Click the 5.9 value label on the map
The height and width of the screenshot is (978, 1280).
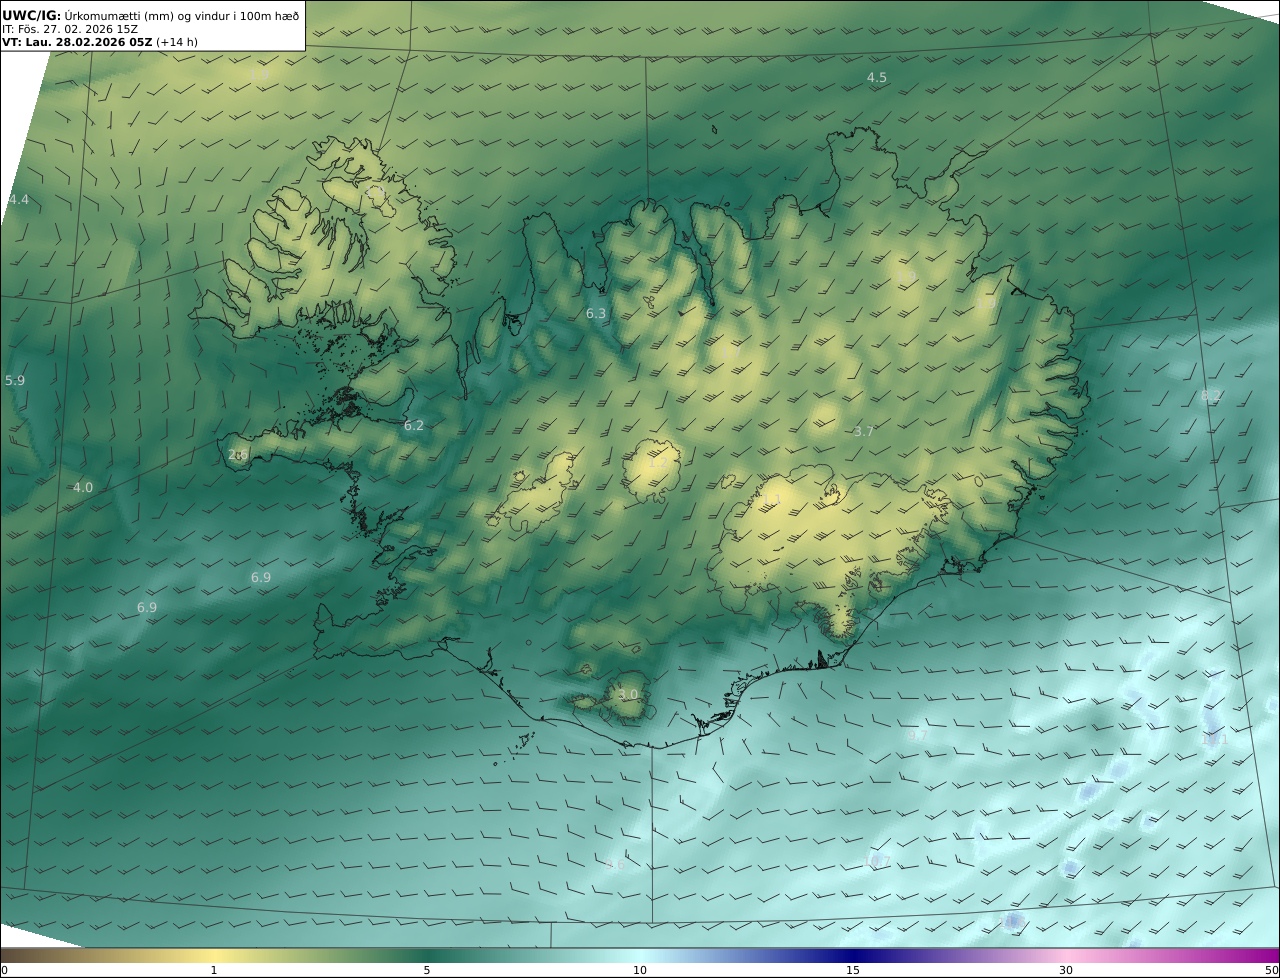15,381
